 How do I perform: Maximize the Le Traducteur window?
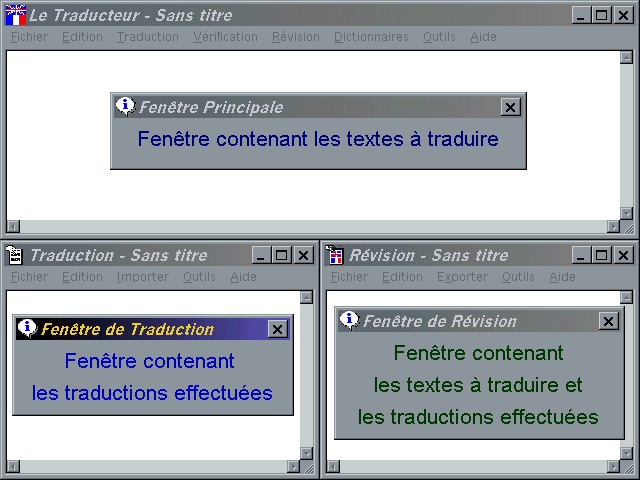tap(601, 16)
